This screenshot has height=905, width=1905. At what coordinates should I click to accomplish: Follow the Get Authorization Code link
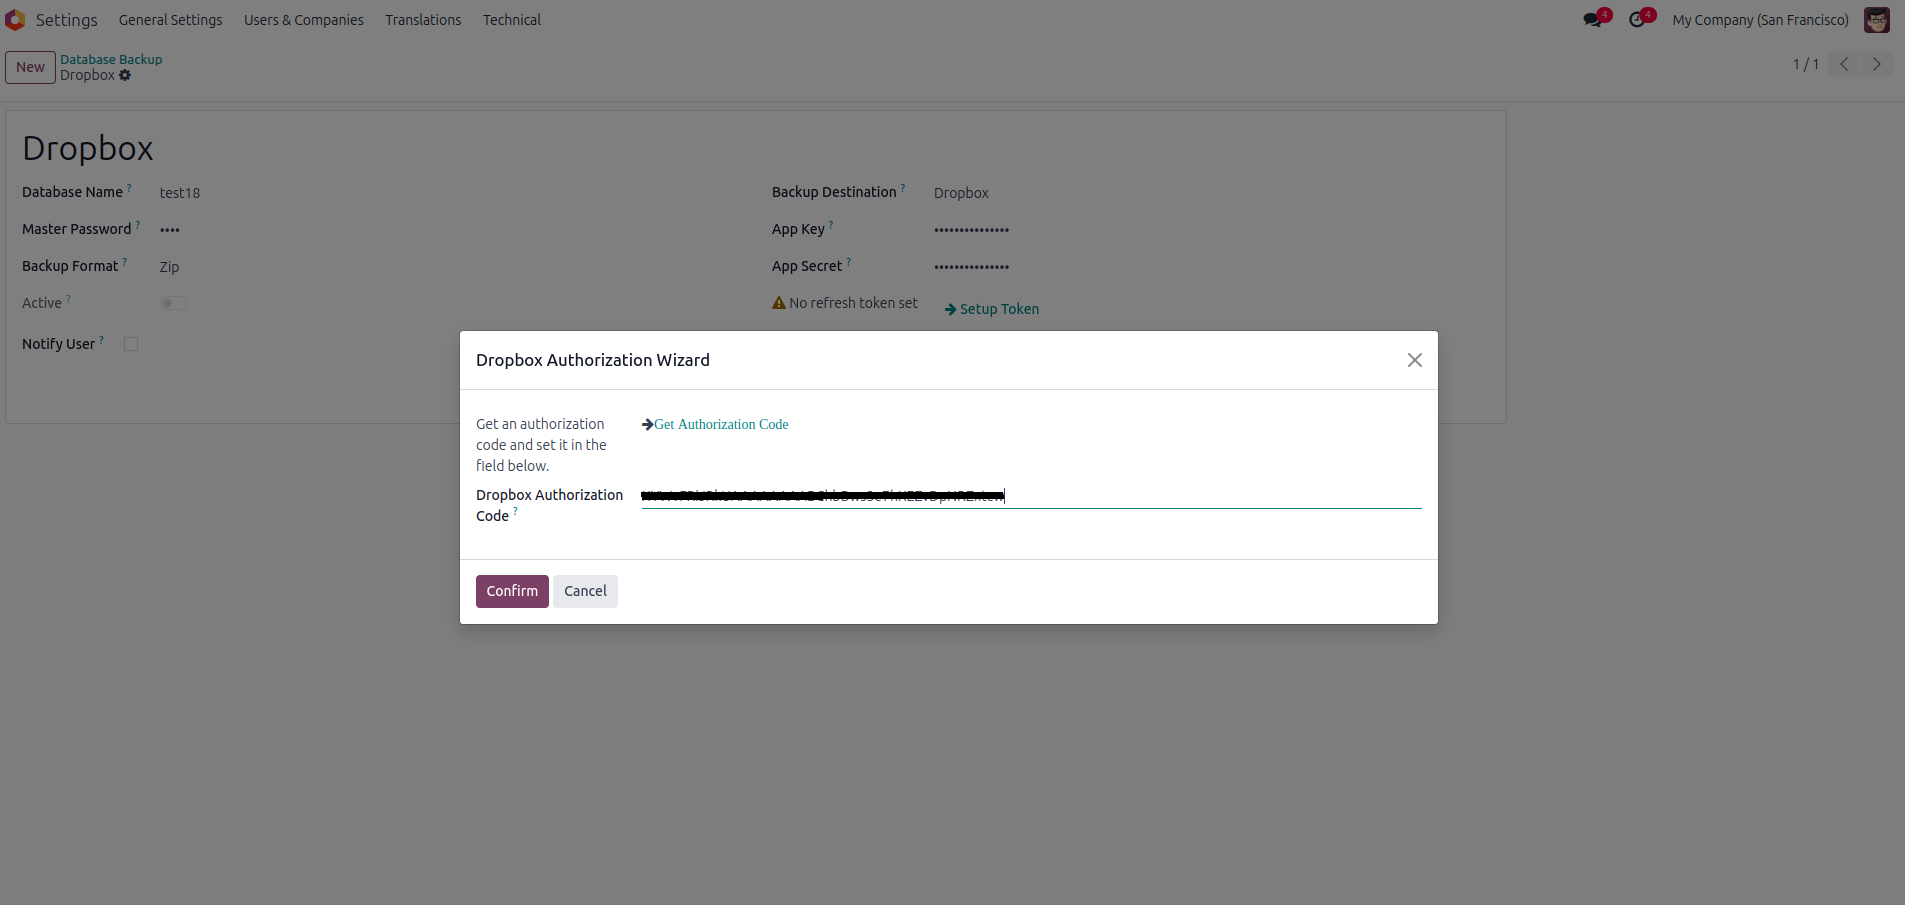click(x=721, y=425)
